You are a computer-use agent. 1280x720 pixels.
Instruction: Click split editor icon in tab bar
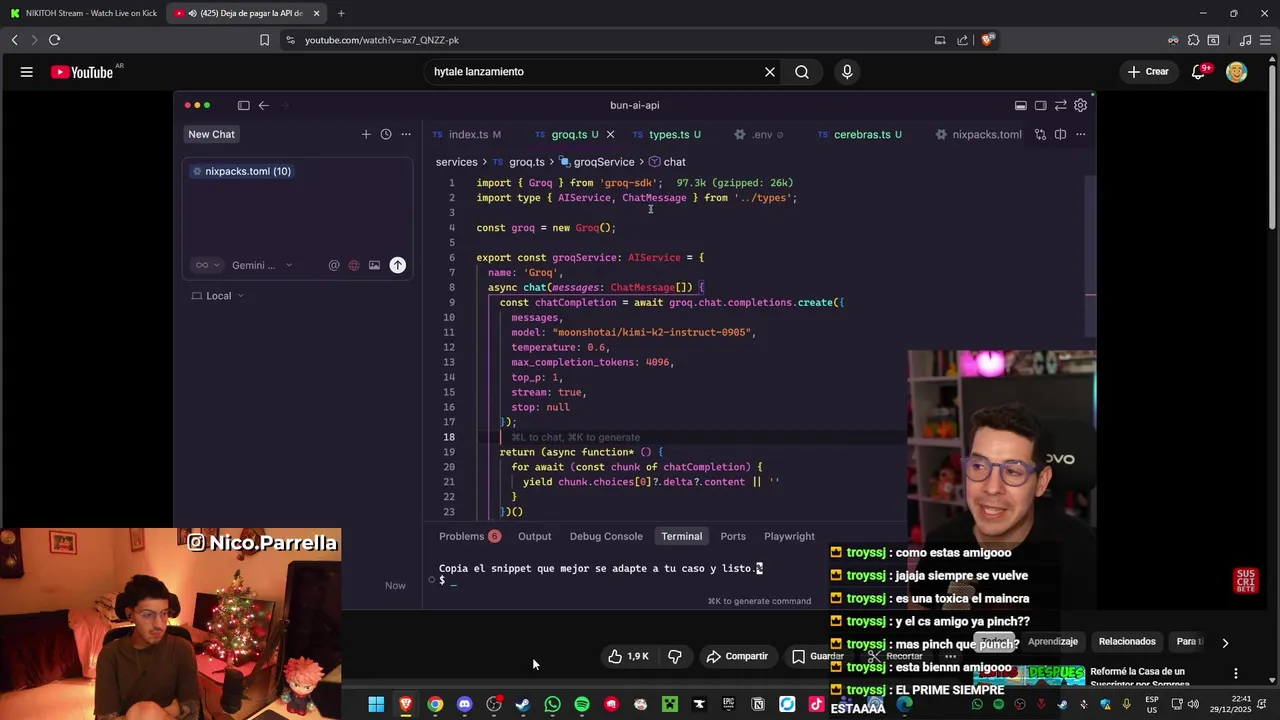point(1060,134)
